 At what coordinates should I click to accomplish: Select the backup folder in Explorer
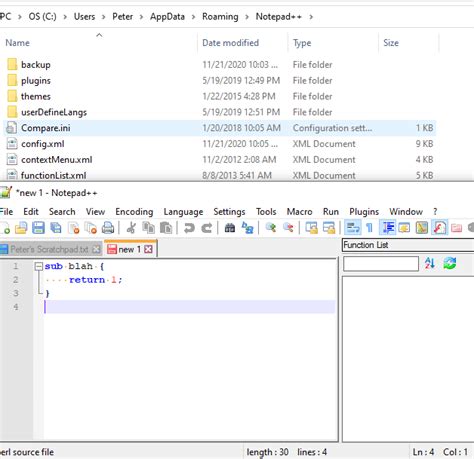click(x=36, y=65)
